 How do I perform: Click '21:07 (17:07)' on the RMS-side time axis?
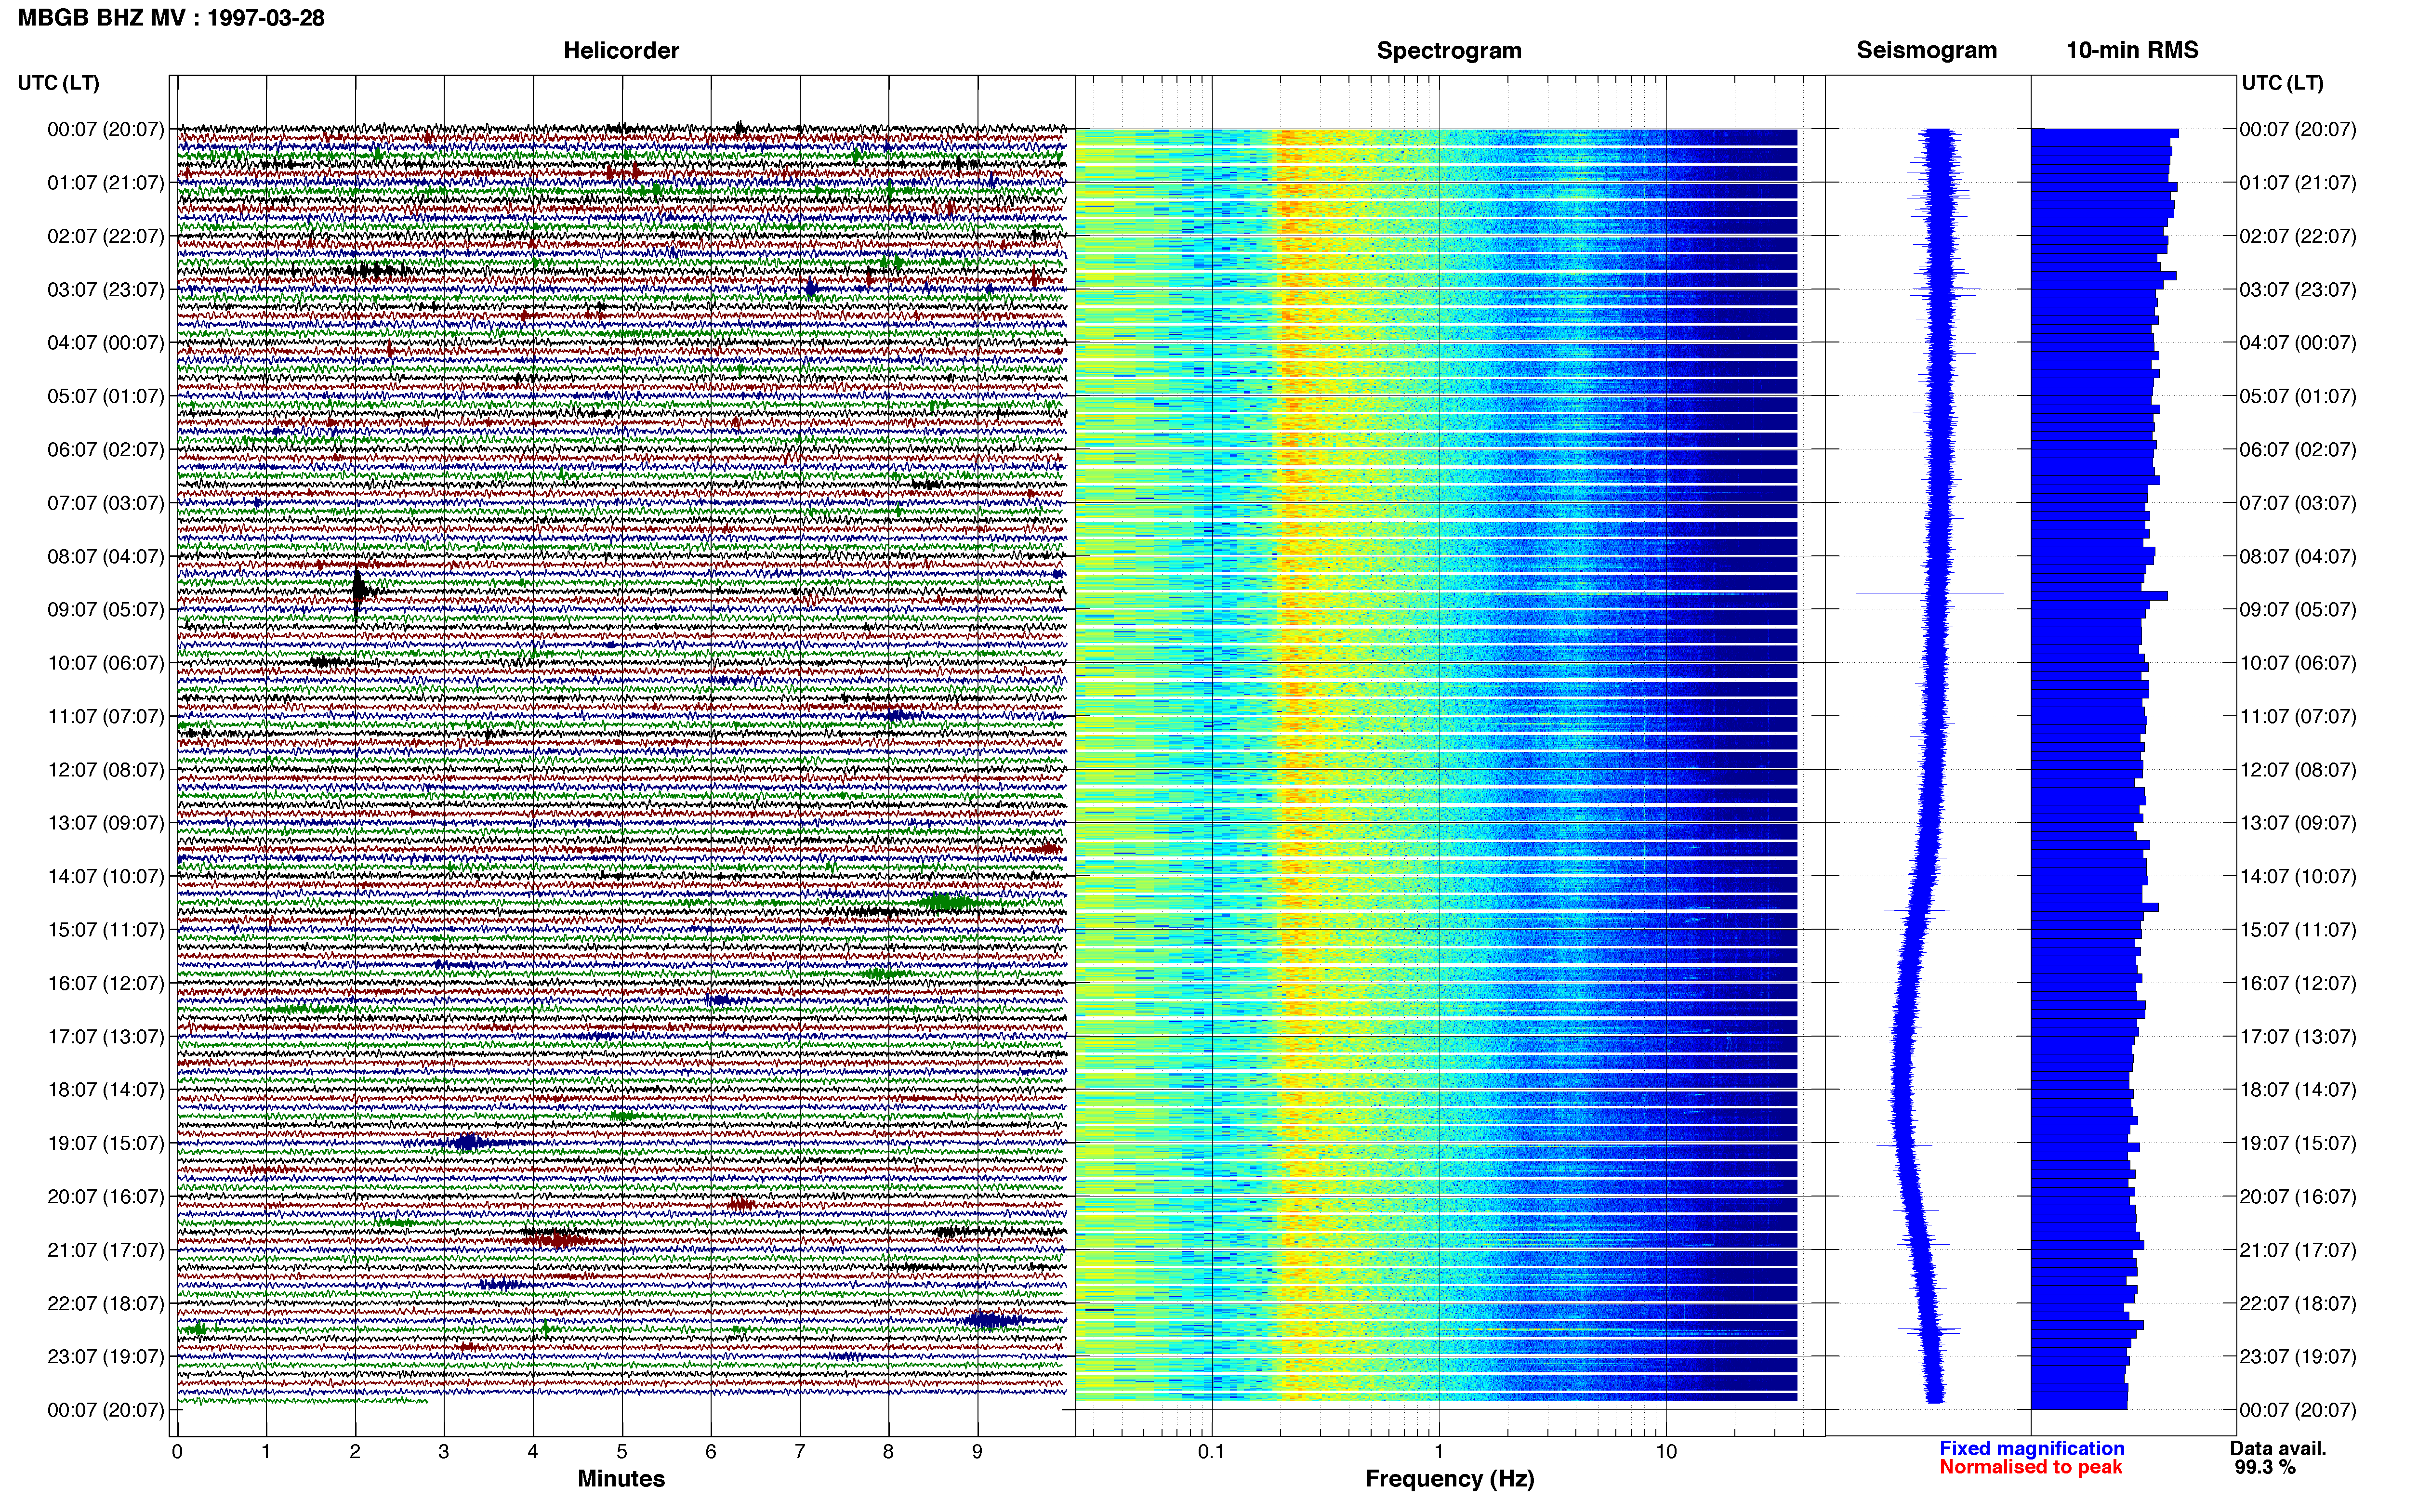click(x=2298, y=1250)
